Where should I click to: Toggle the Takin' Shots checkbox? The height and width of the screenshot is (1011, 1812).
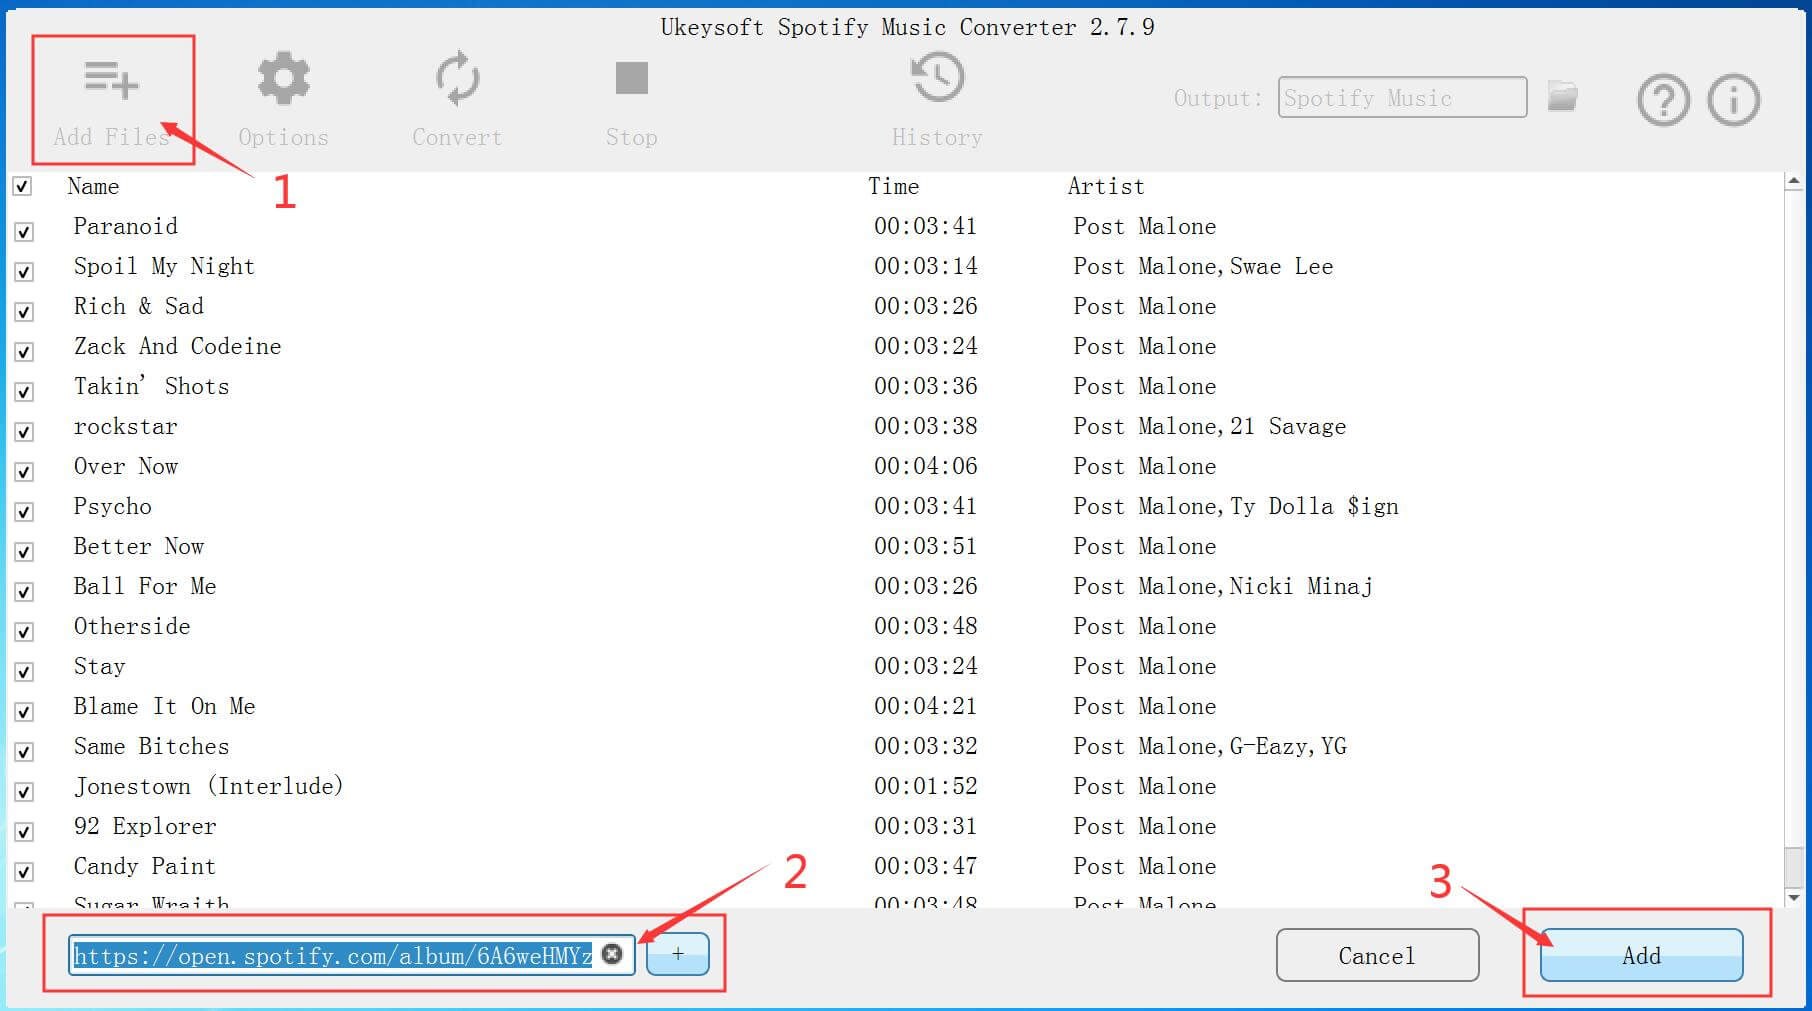(x=24, y=392)
